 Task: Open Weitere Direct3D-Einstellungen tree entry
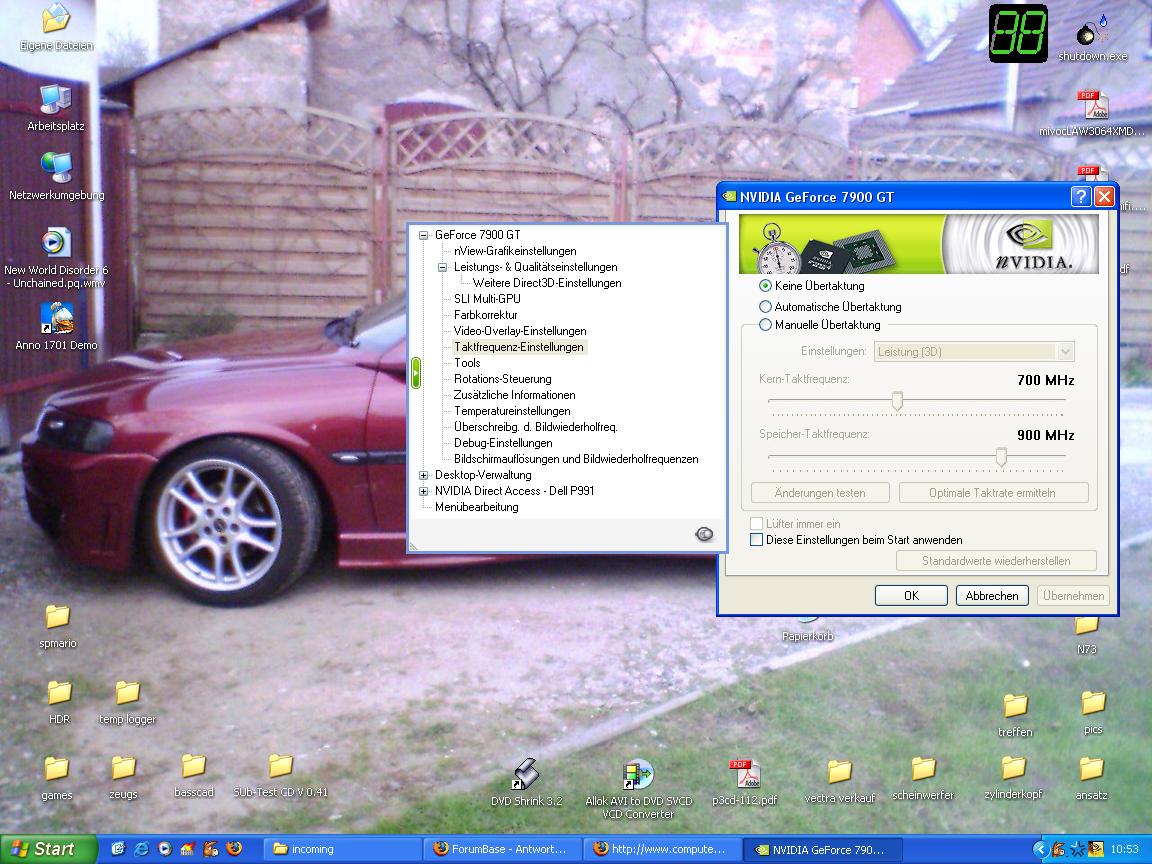click(547, 283)
